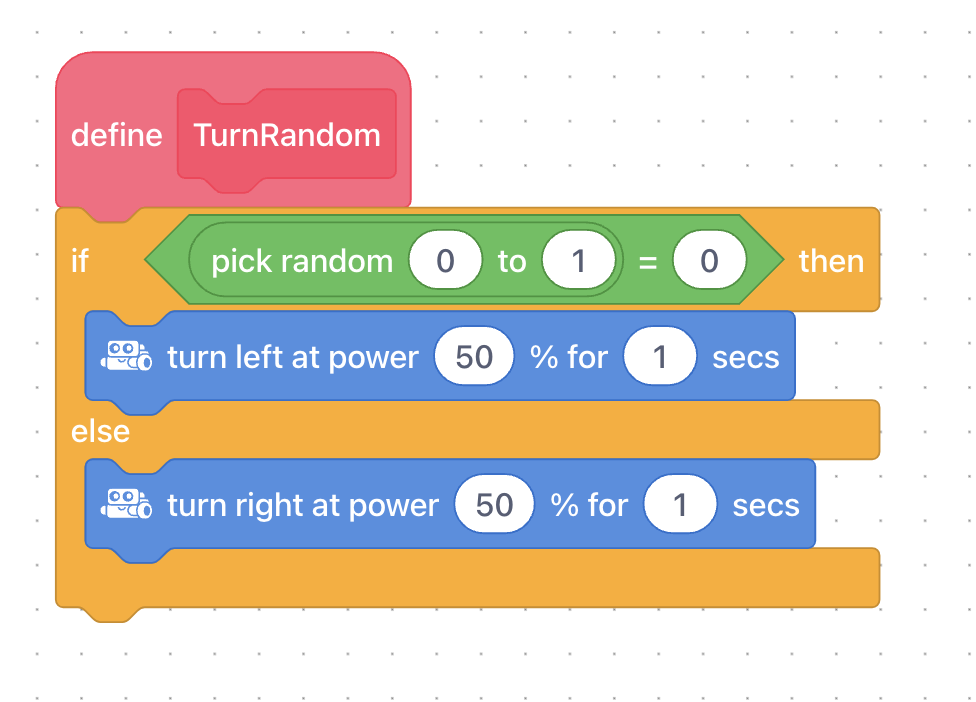976x702 pixels.
Task: Edit the equals comparison value 0
Action: pos(709,260)
